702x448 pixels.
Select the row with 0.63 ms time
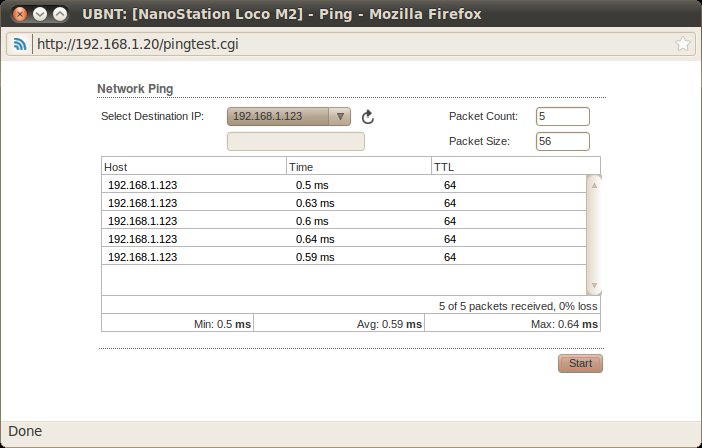[x=344, y=203]
